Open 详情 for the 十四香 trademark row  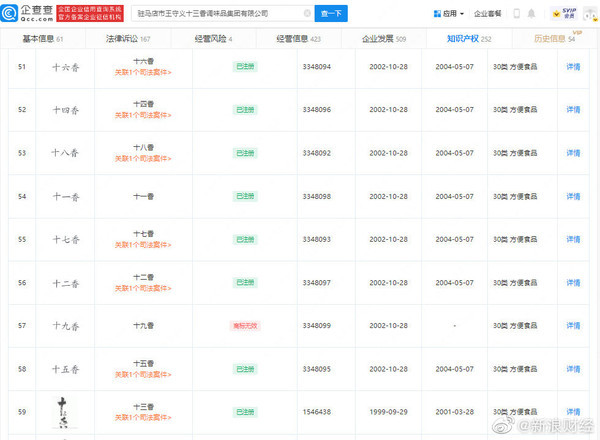click(573, 110)
